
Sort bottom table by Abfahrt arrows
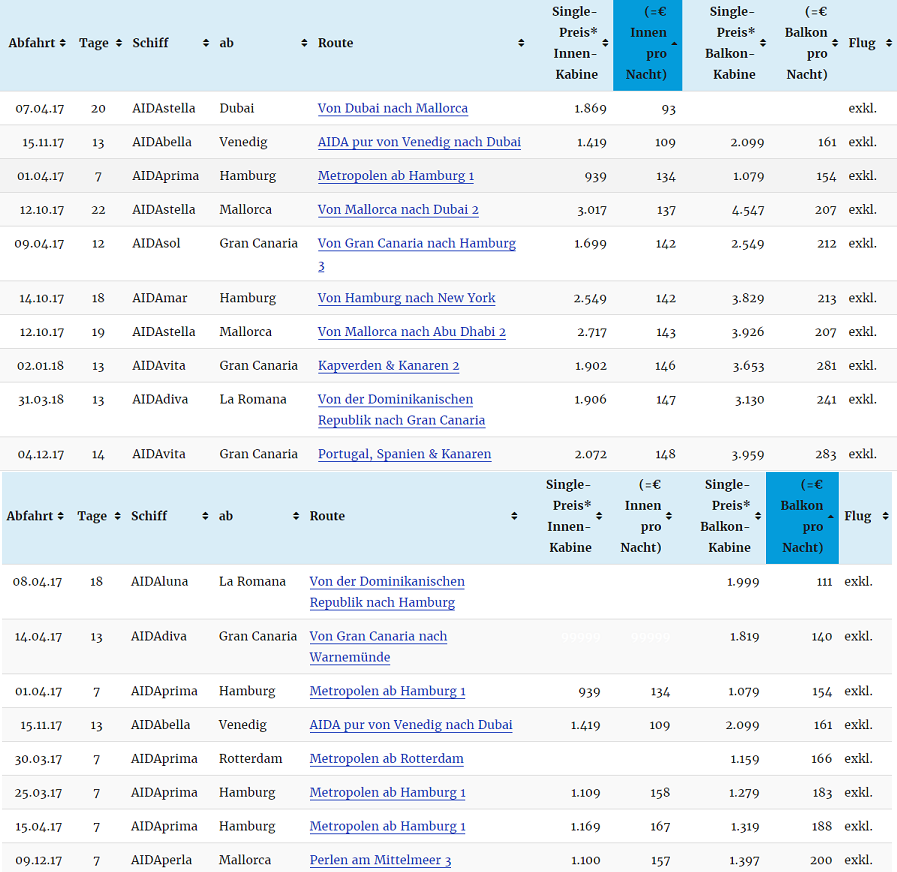click(x=60, y=516)
